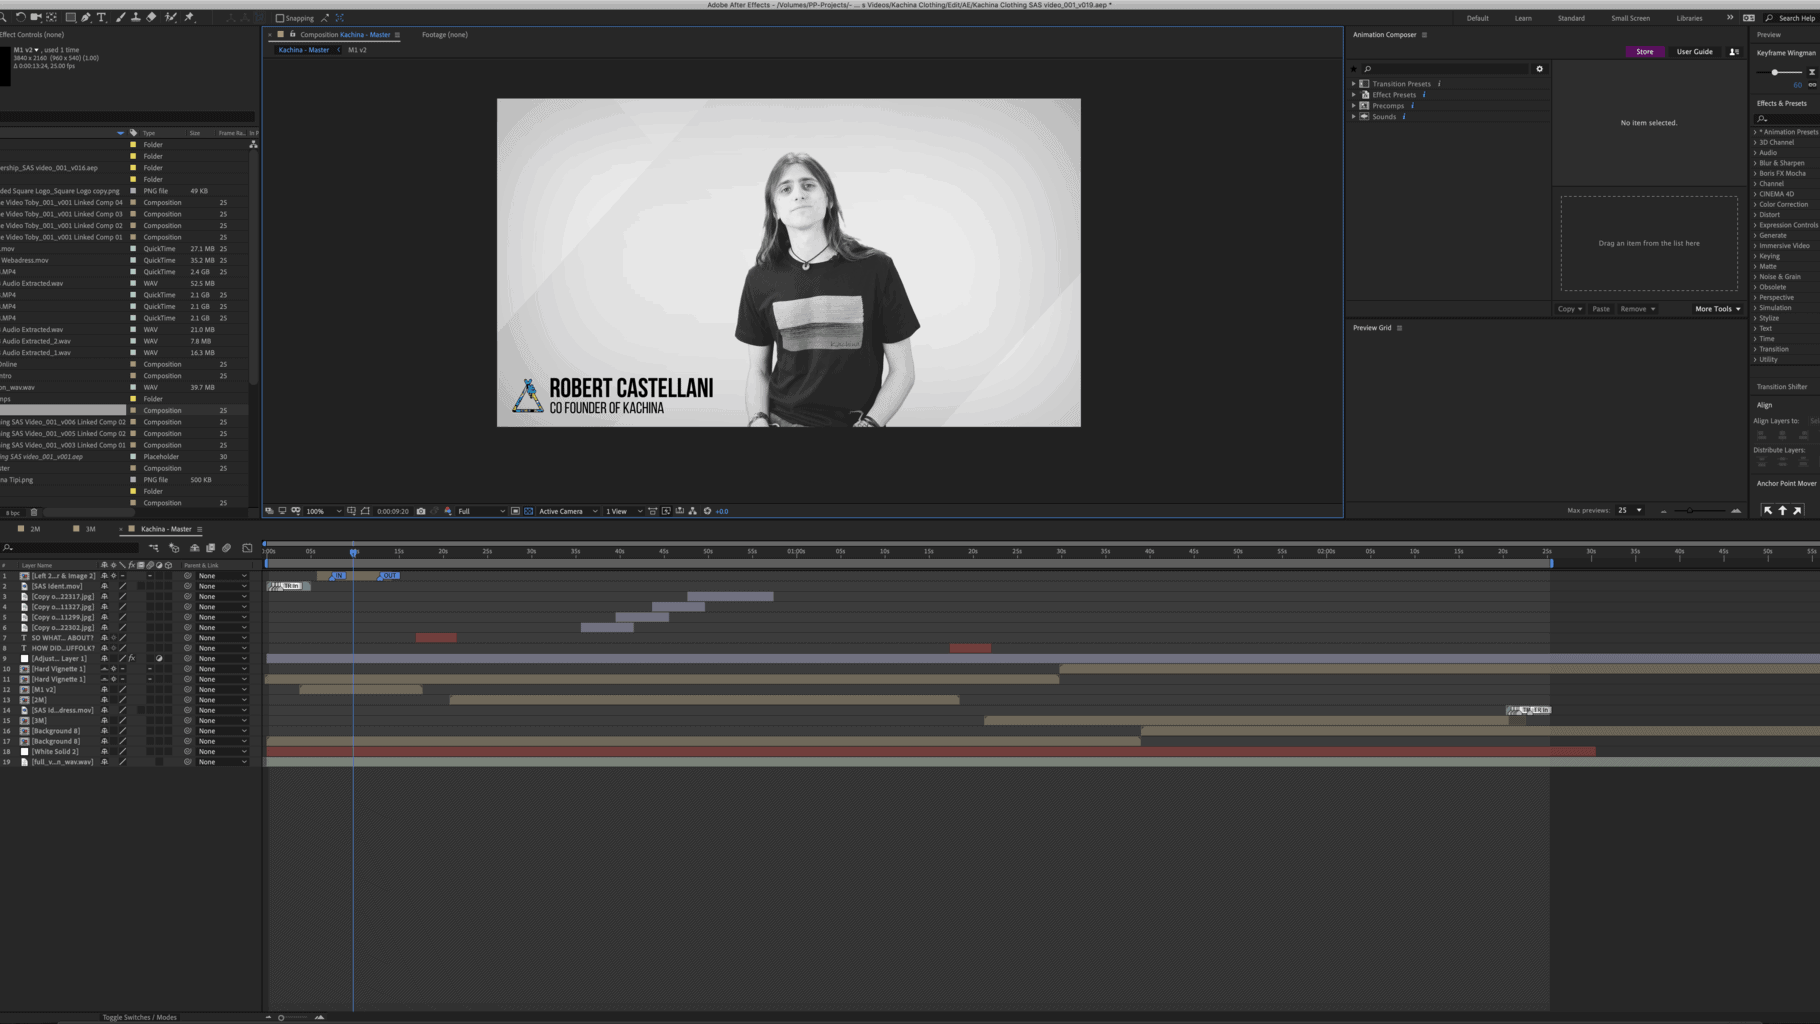Screen dimensions: 1820x1024
Task: Select the Pen tool in toolbar
Action: (86, 17)
